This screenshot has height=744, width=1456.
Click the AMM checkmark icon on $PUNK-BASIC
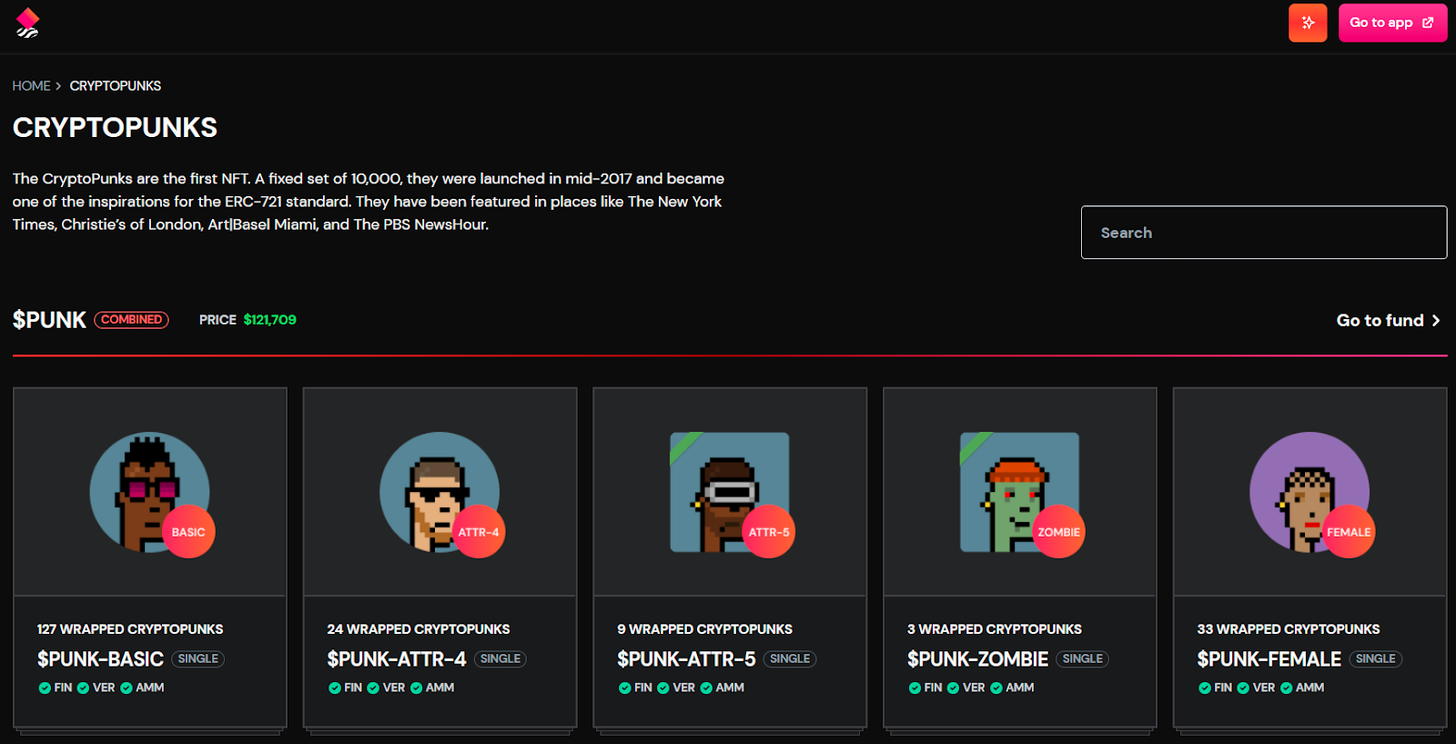(x=126, y=688)
